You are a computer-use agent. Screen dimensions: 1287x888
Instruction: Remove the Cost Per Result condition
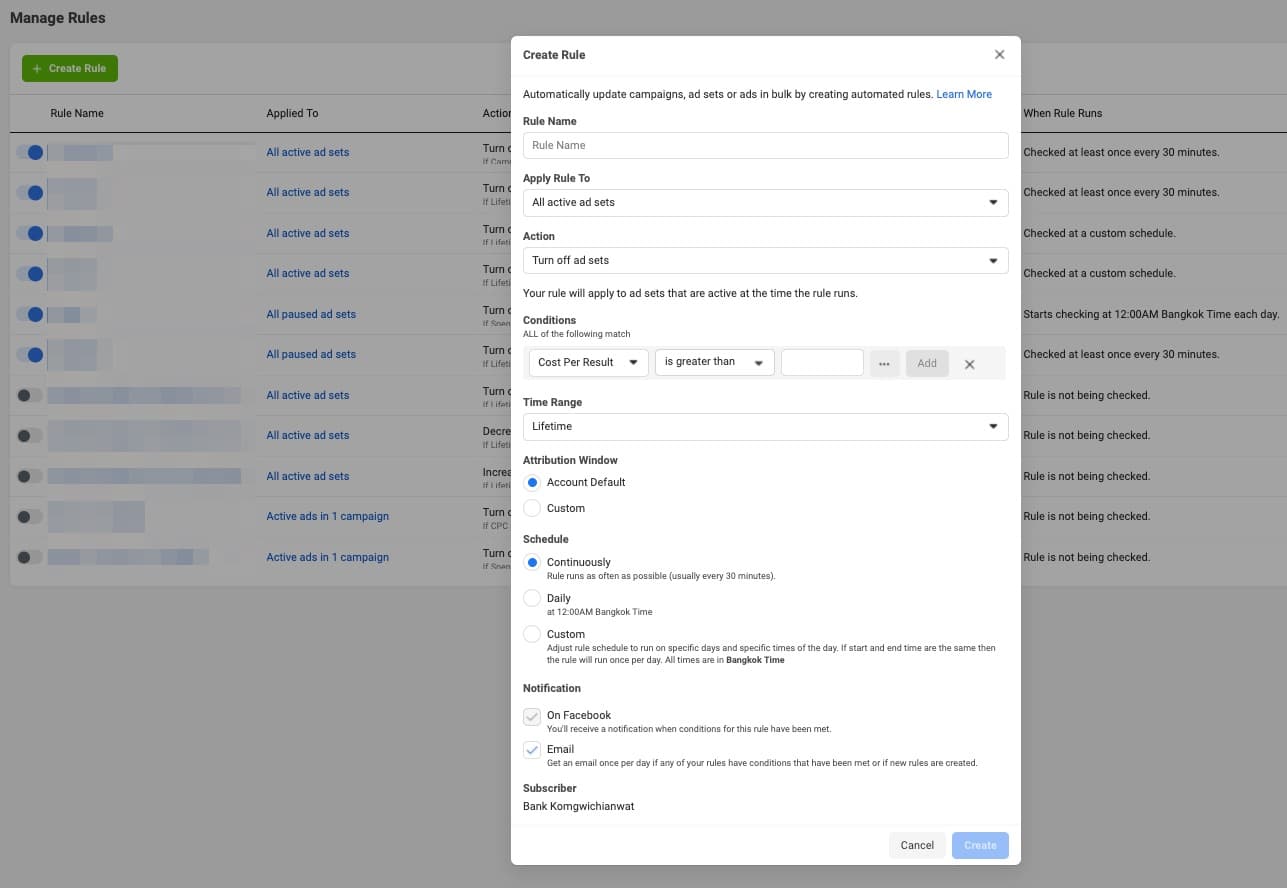pos(969,364)
